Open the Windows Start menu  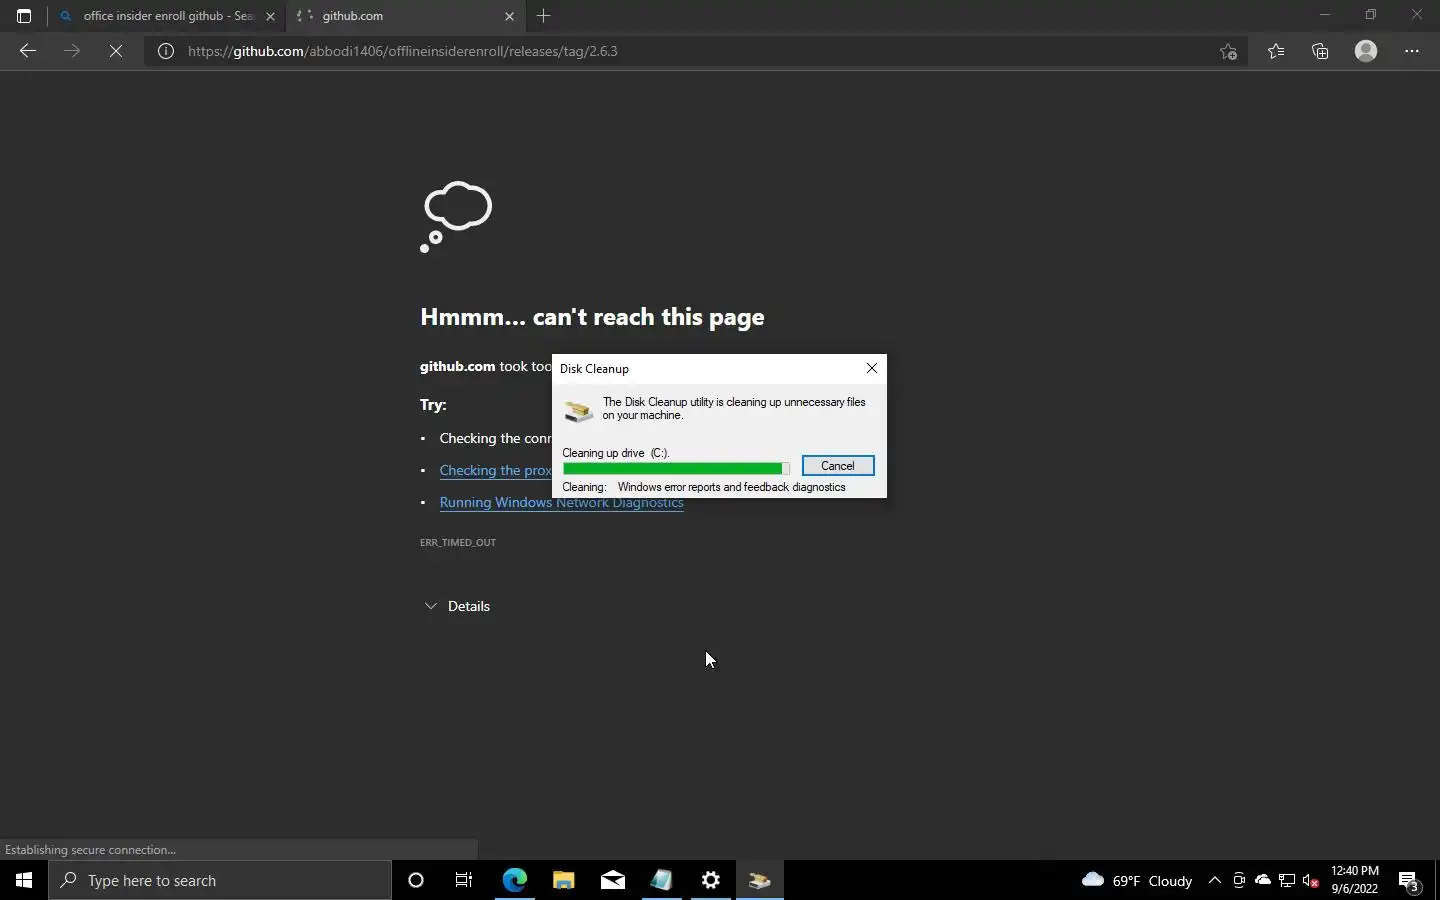pos(24,880)
